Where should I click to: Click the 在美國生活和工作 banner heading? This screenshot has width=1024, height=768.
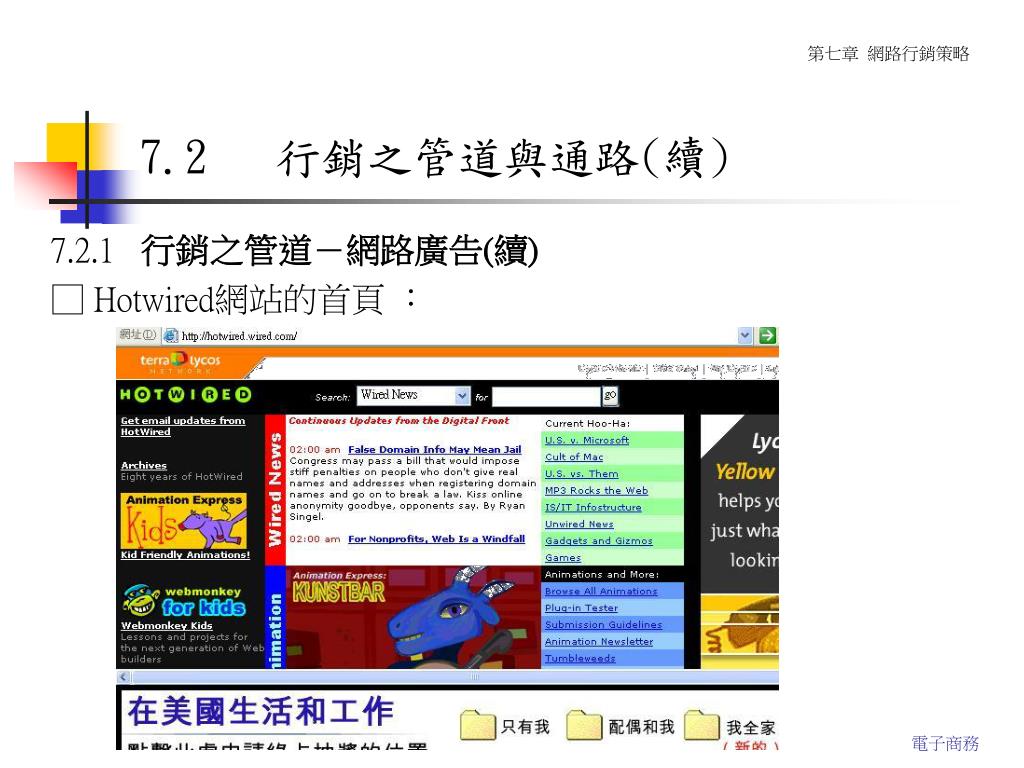pos(260,712)
